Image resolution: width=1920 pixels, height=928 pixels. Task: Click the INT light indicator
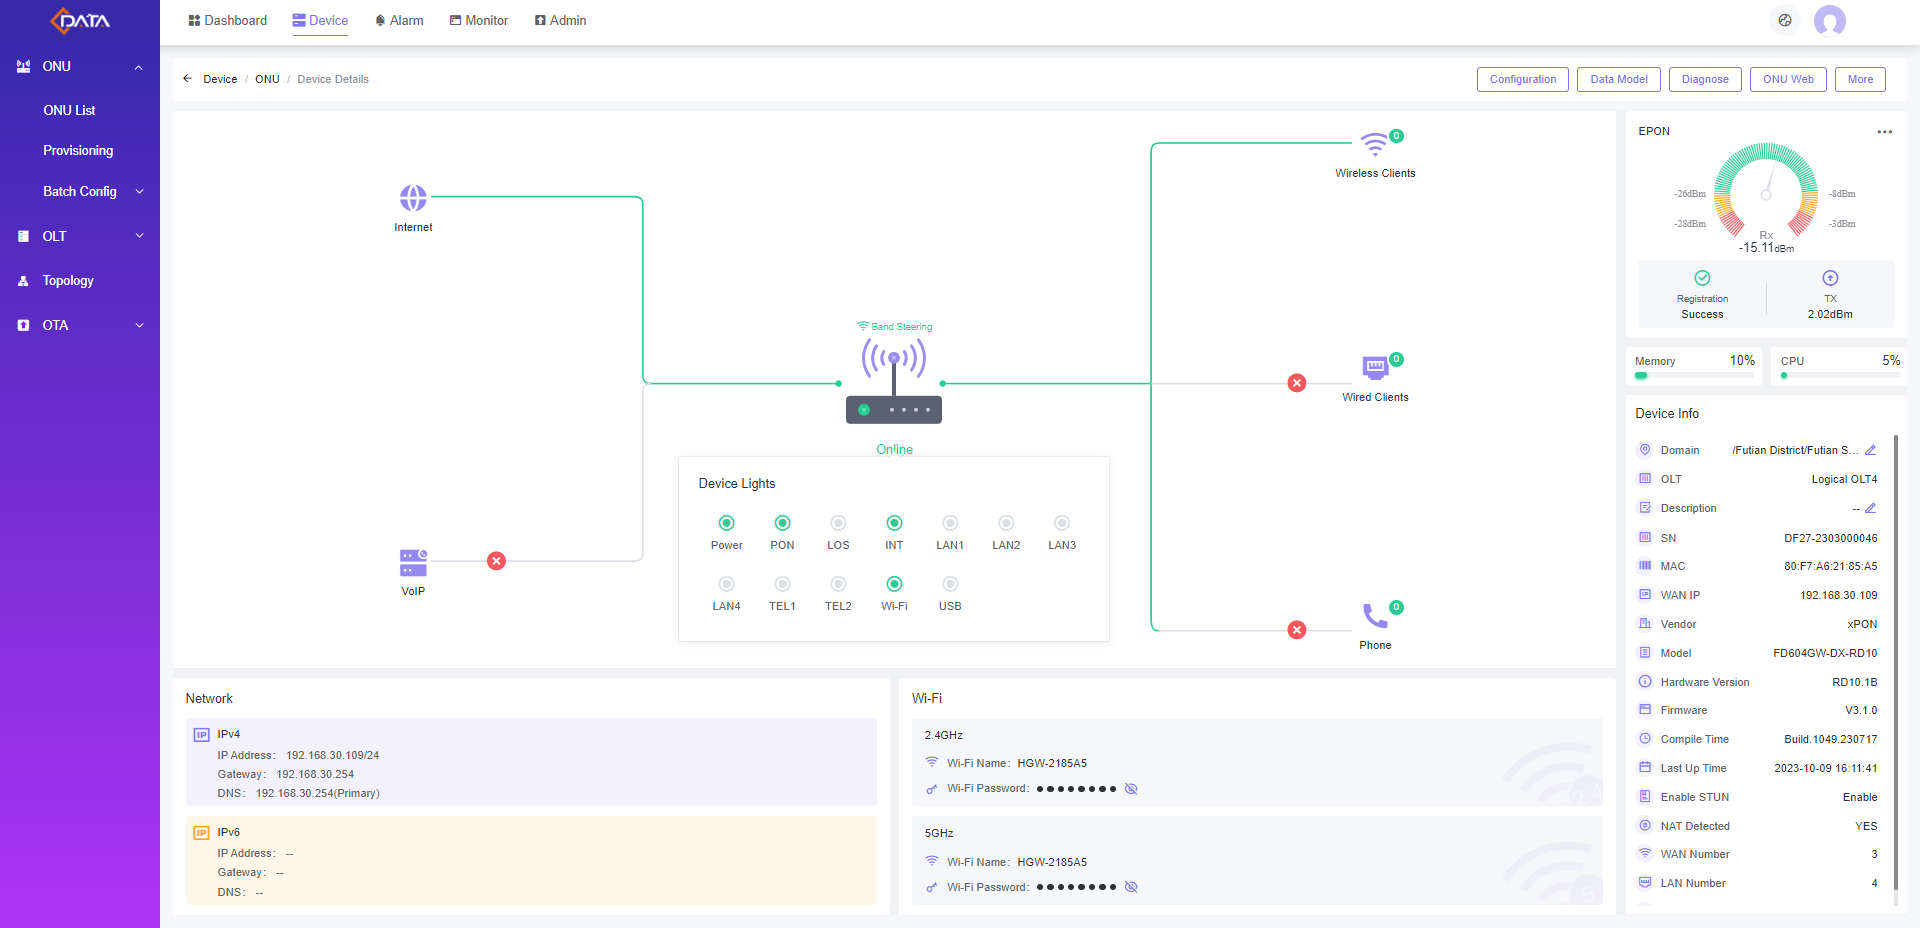click(895, 523)
